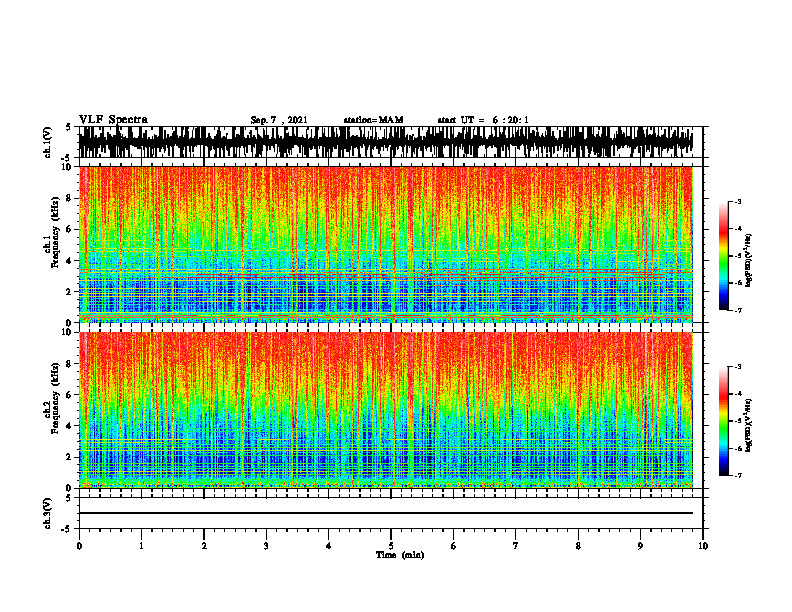Screen dimensions: 792x612
Task: Click time axis tick label "6"
Action: tap(454, 546)
